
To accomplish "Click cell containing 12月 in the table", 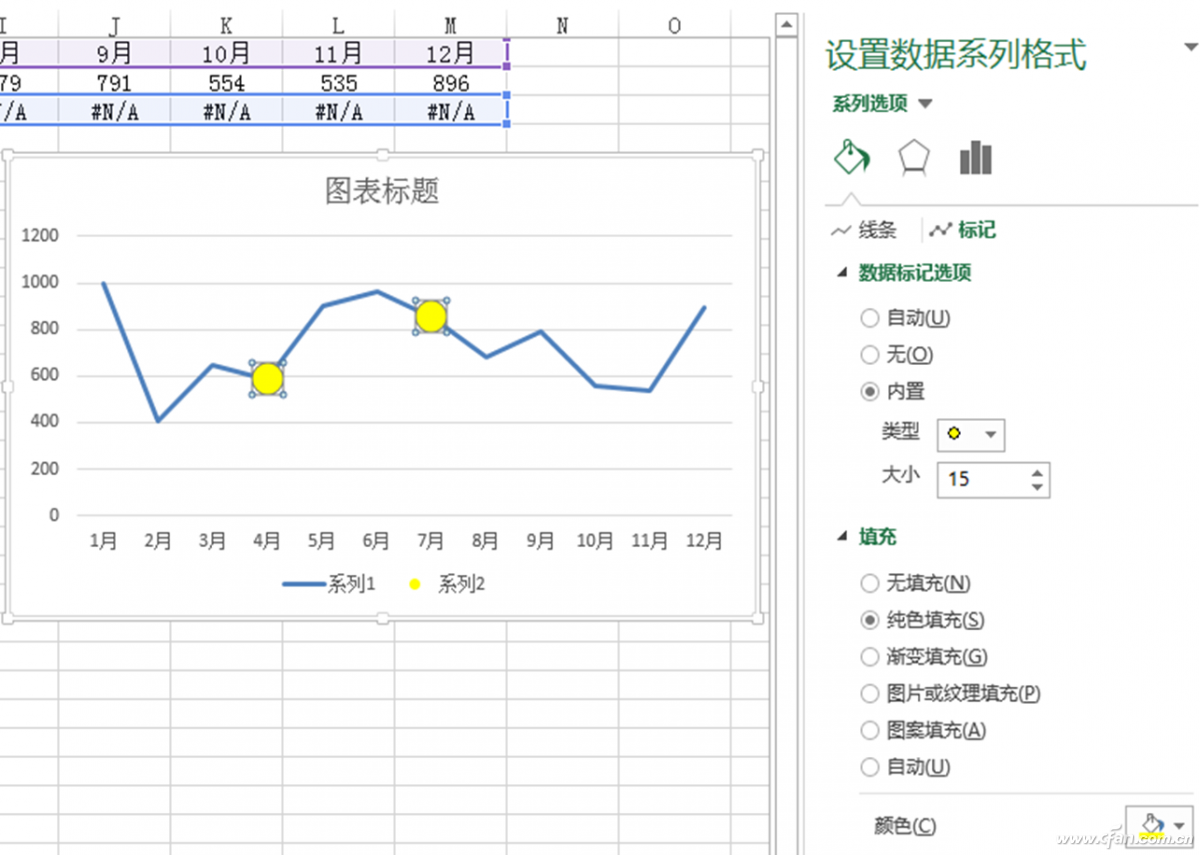I will [450, 53].
